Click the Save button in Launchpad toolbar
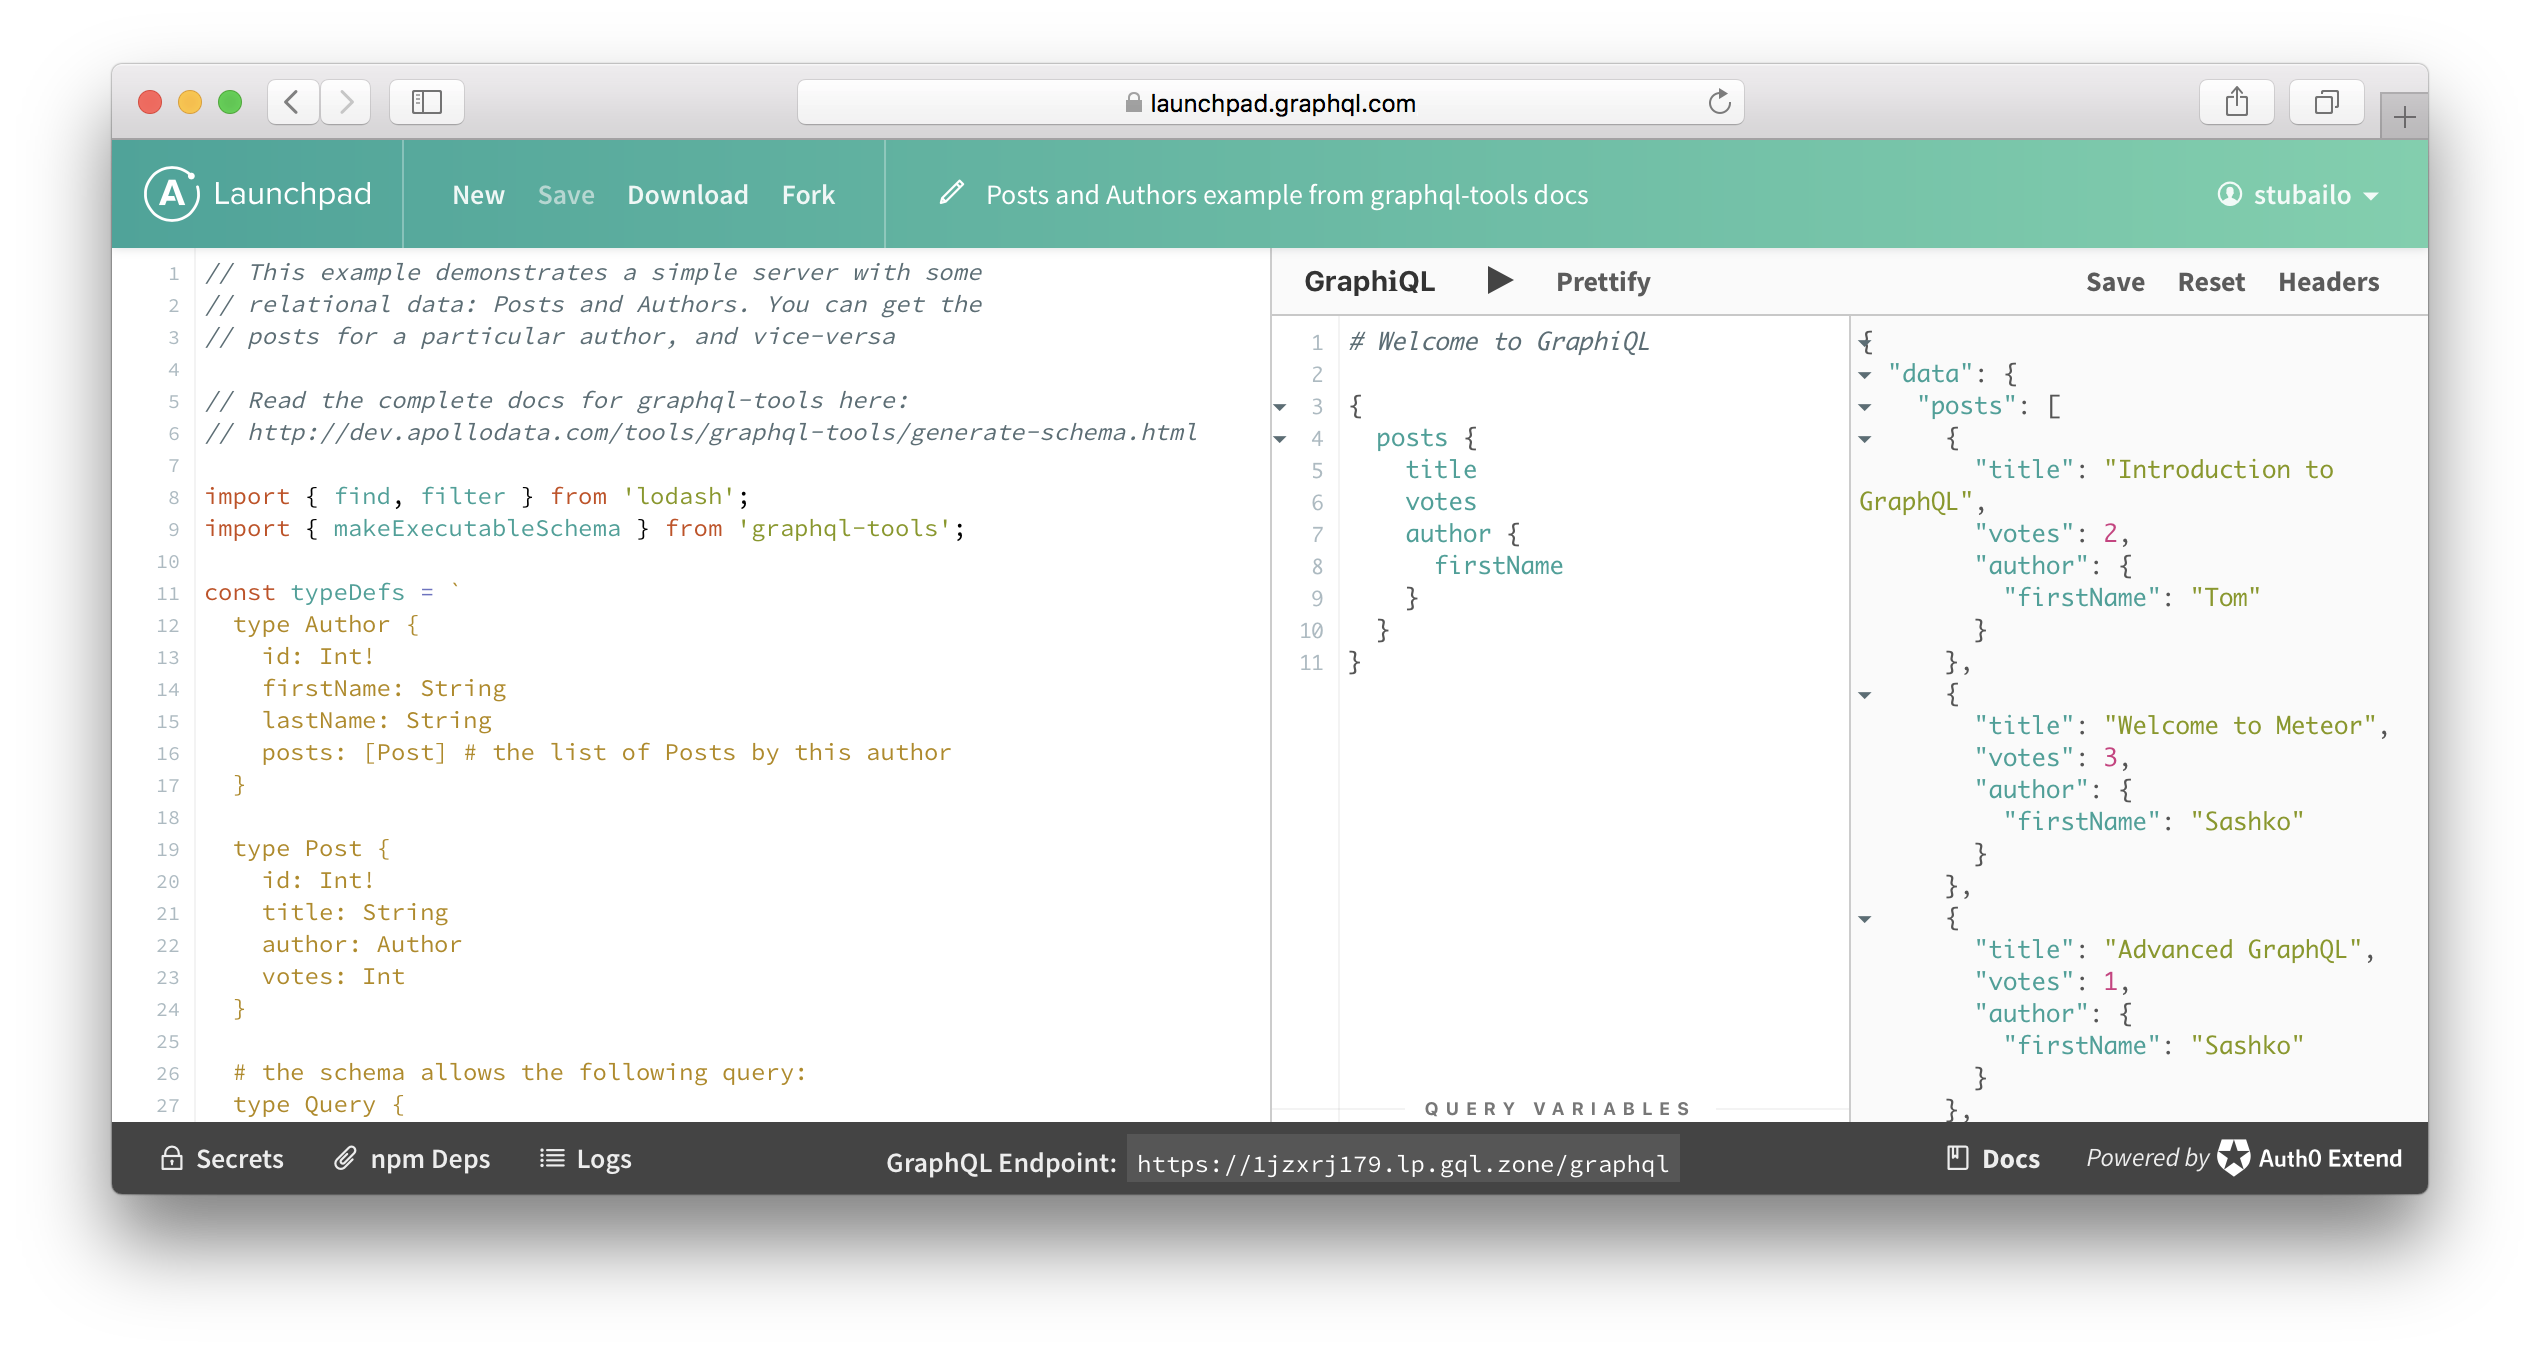The image size is (2540, 1354). [x=564, y=193]
